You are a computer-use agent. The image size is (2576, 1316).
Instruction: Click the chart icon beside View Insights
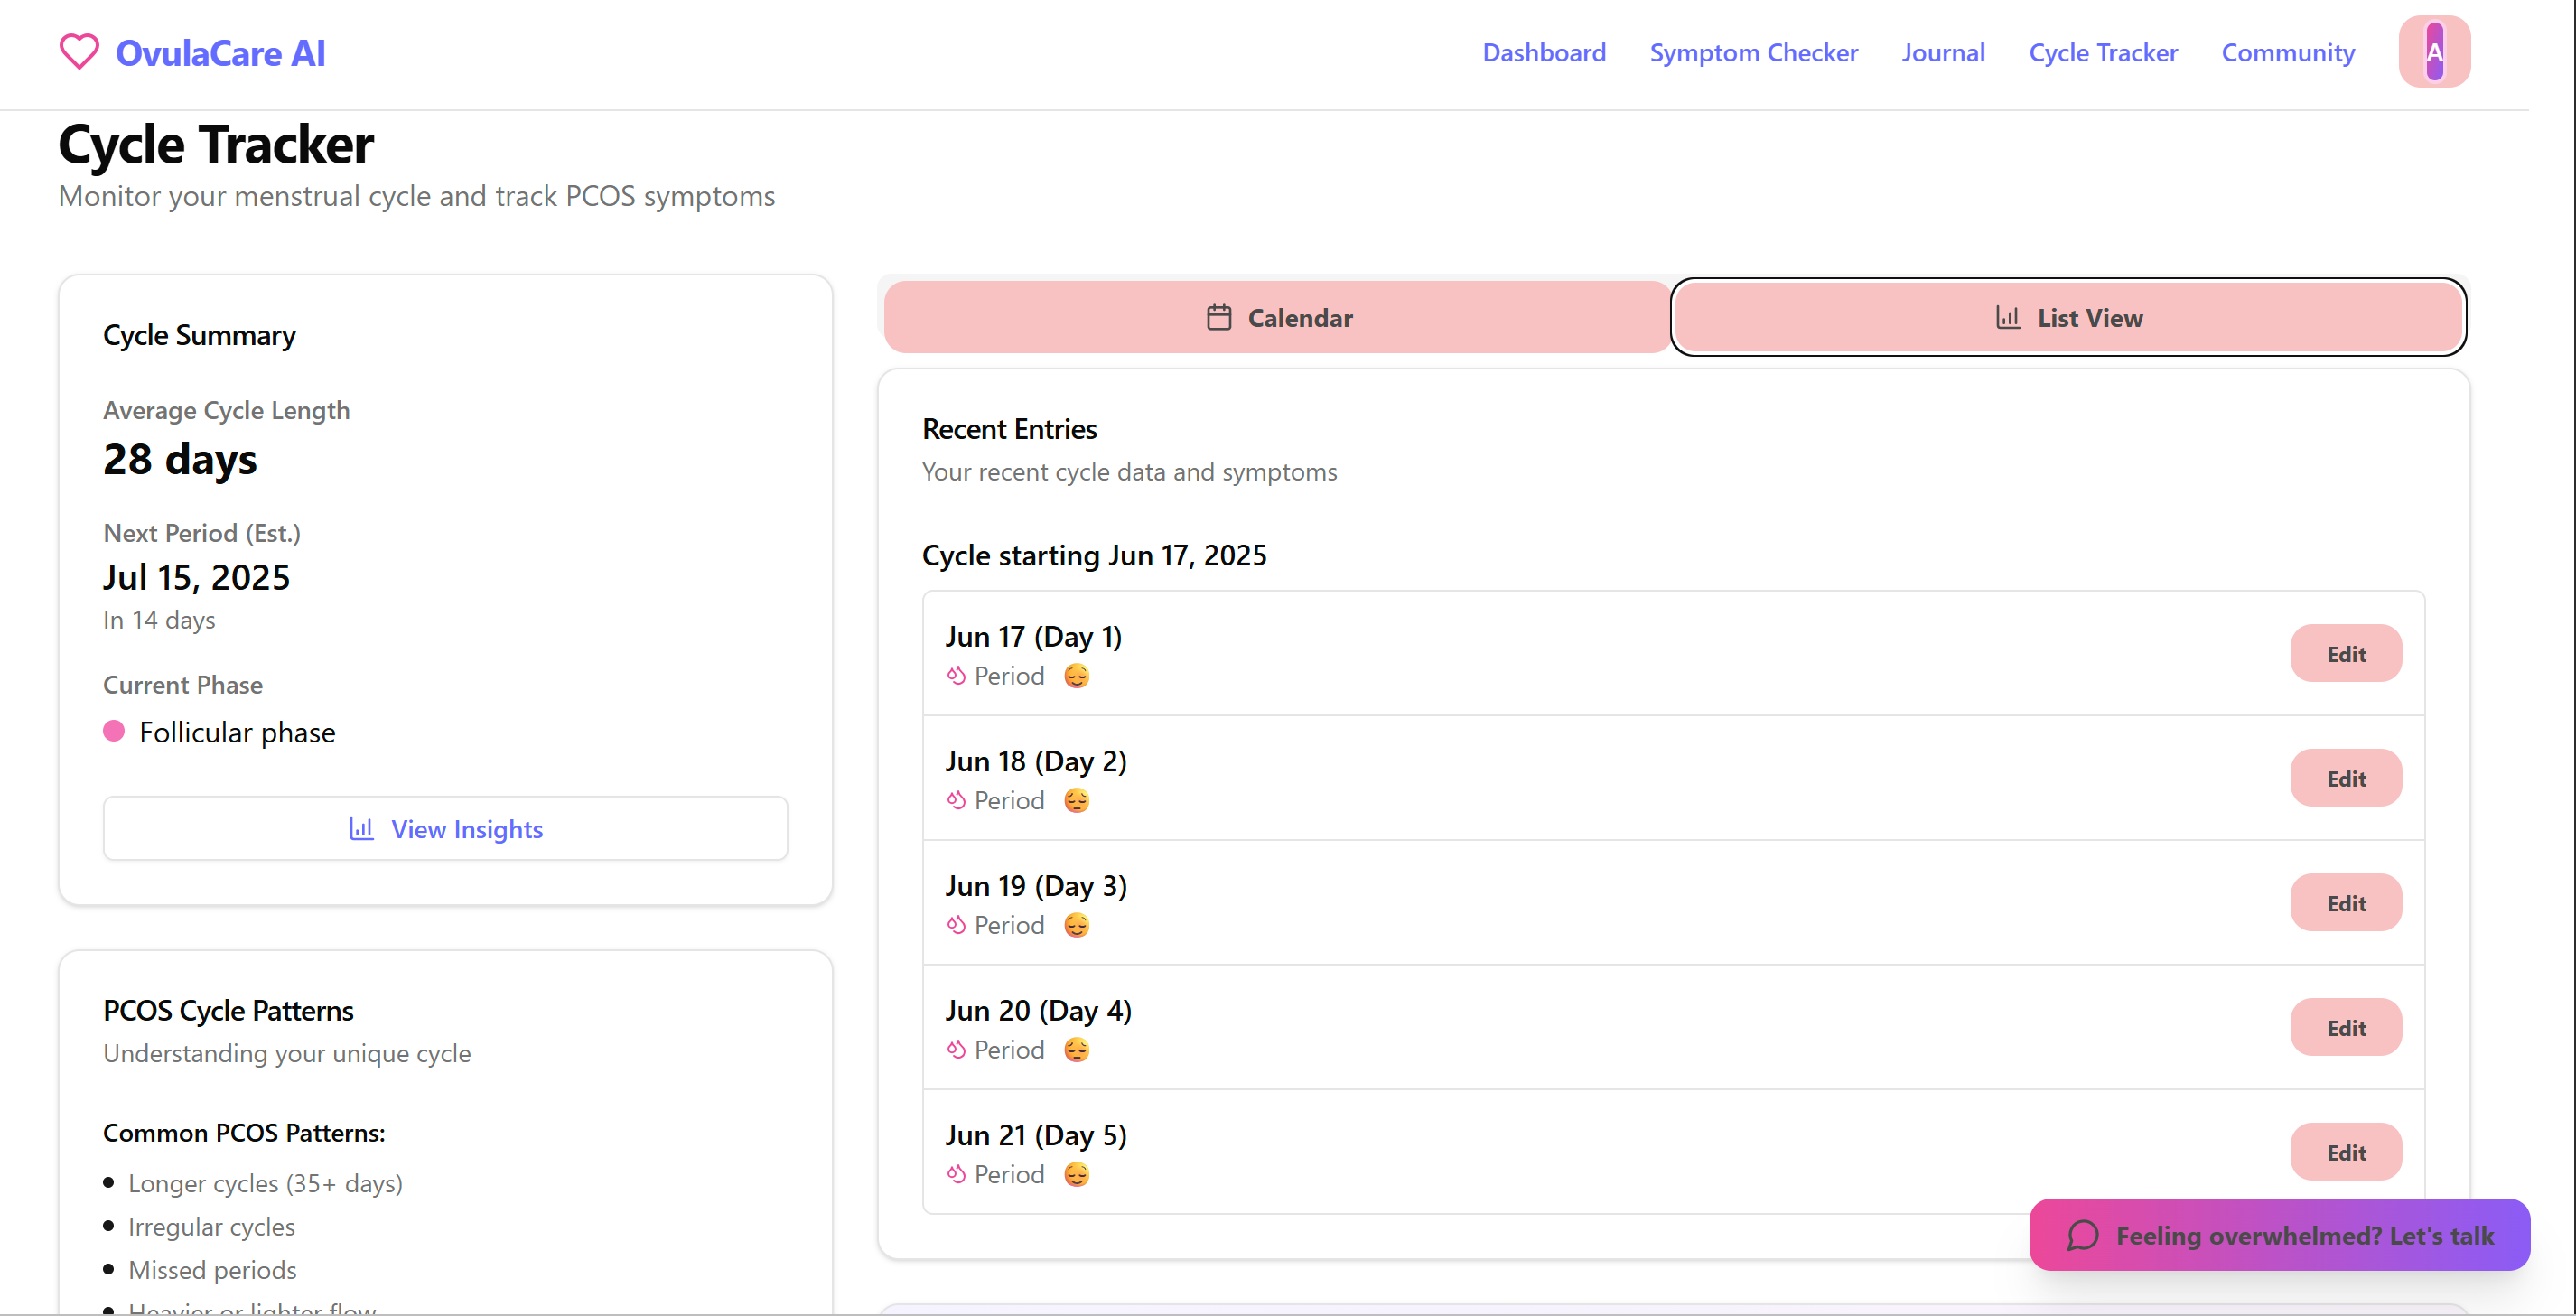pos(361,829)
